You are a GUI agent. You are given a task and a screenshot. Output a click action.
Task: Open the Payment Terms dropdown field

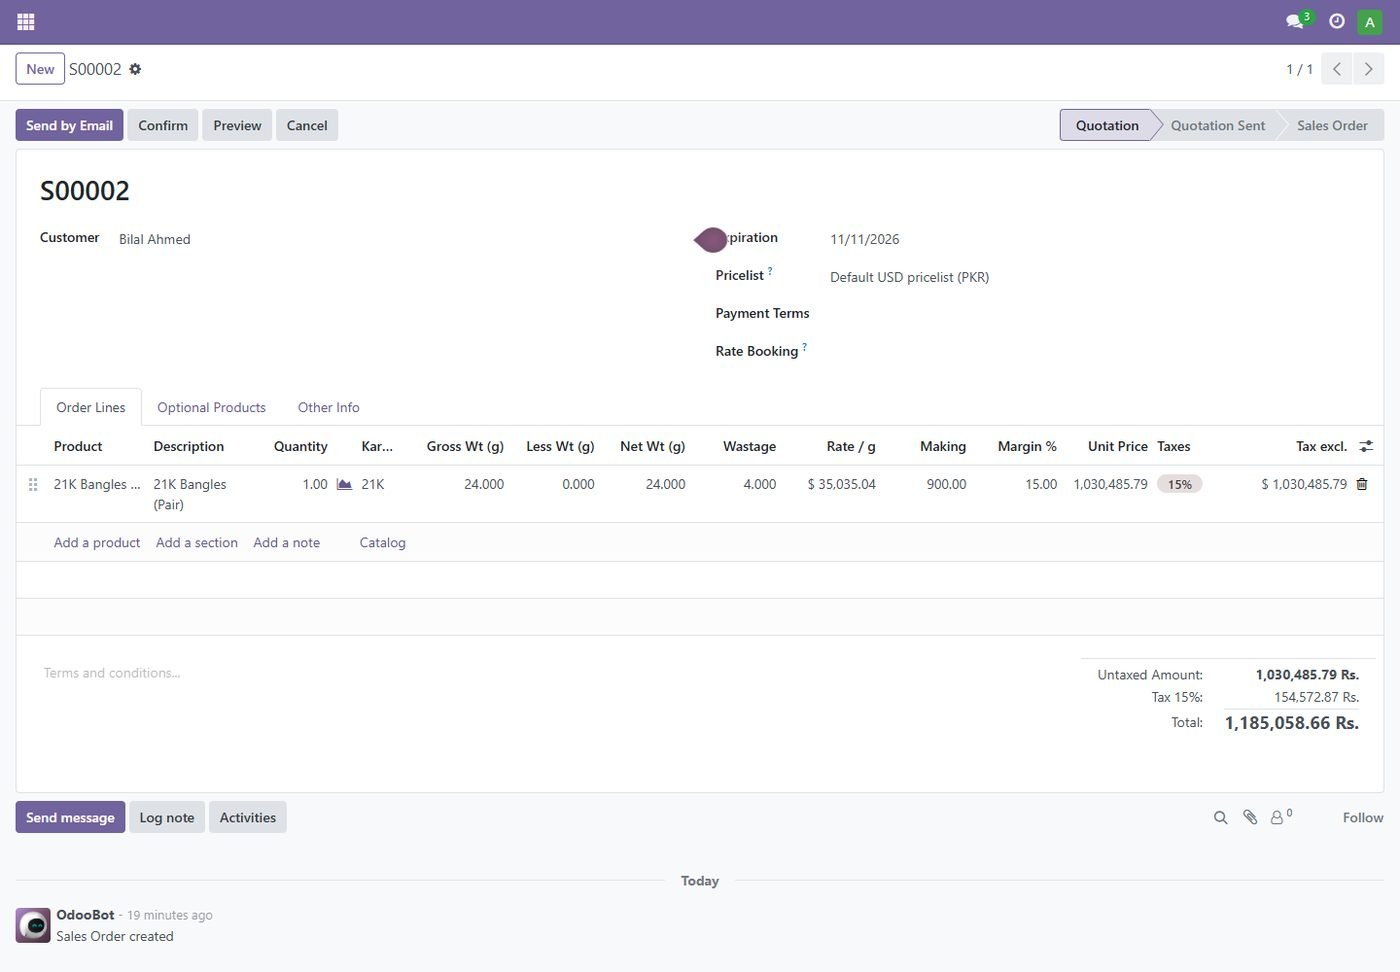pos(1094,314)
